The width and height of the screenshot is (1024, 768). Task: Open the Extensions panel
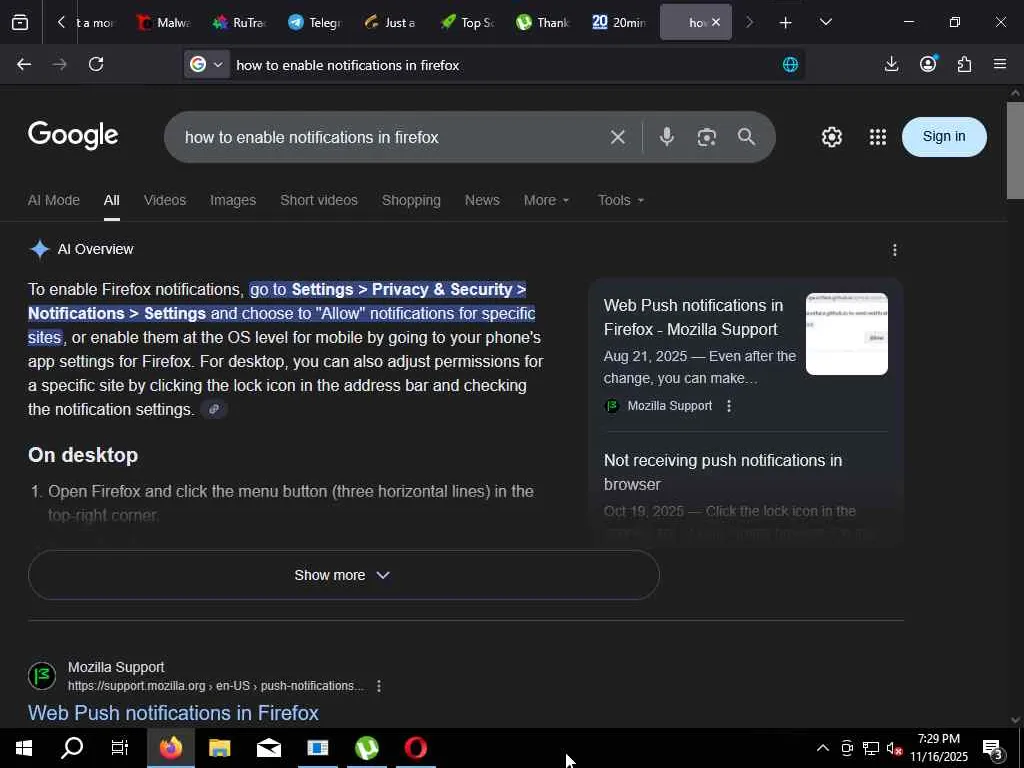click(965, 64)
